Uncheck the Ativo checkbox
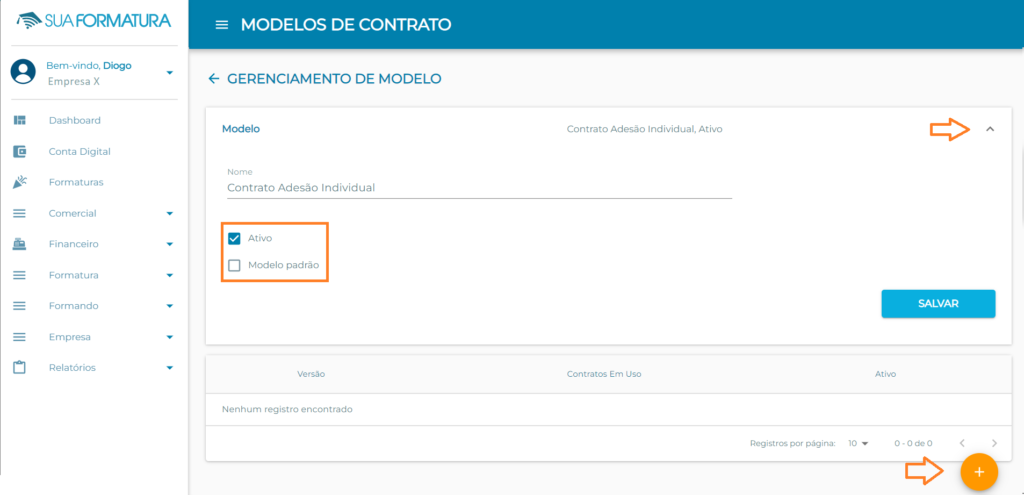The image size is (1024, 495). click(x=234, y=238)
